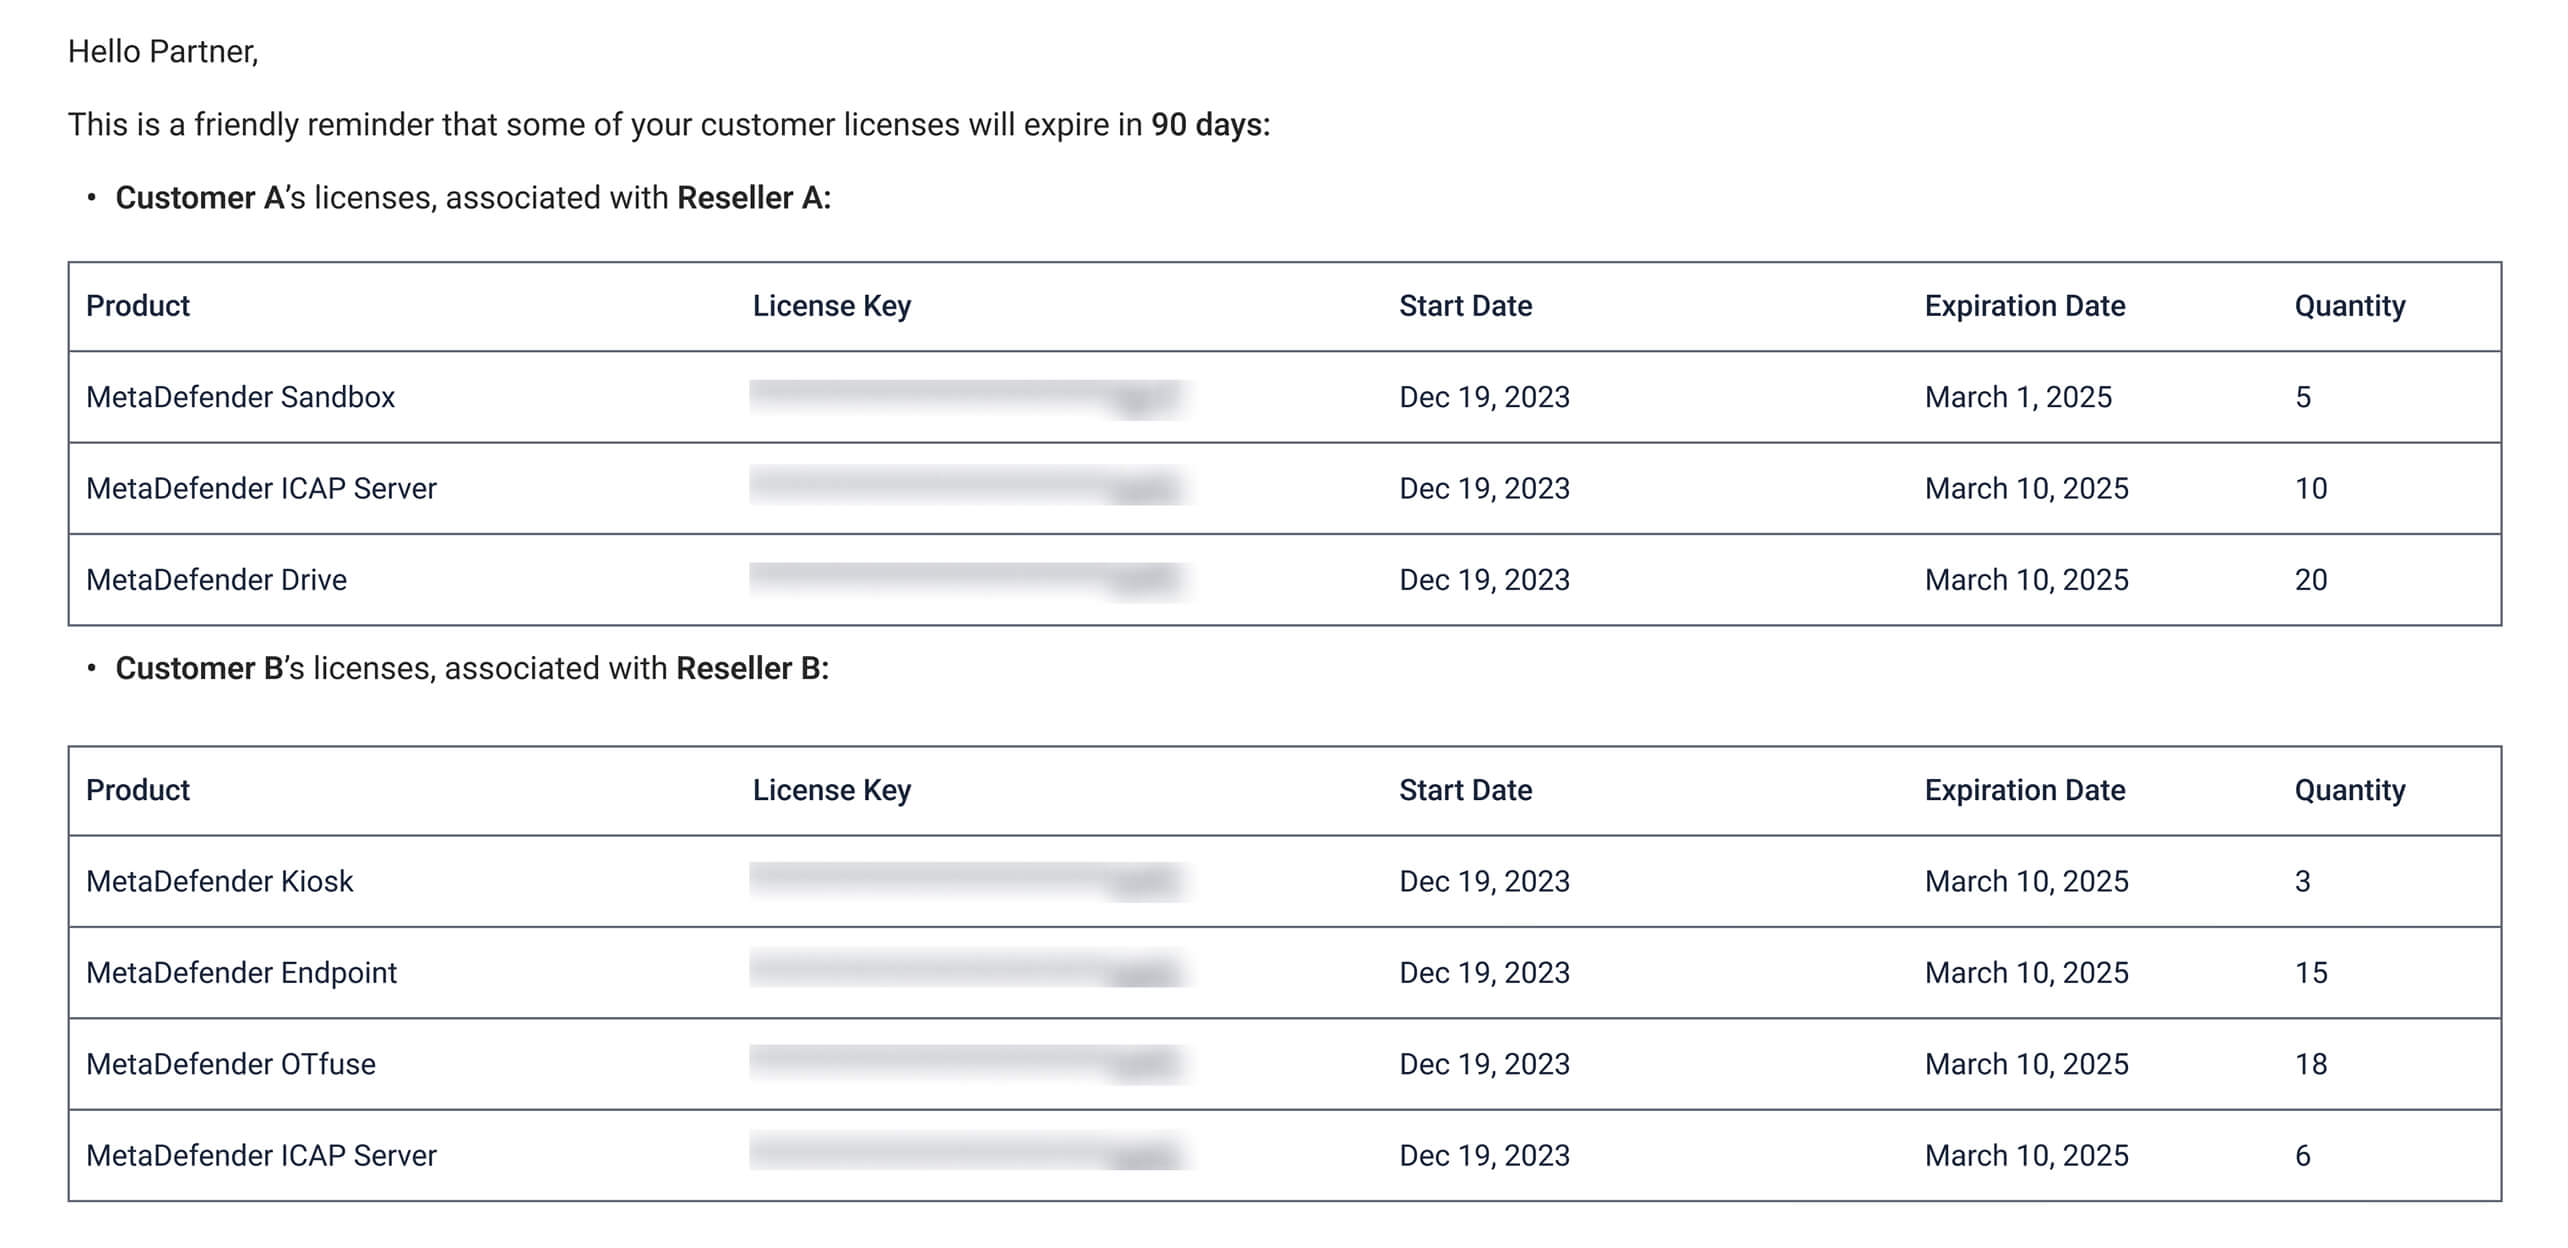Click the bold "Customer A" text
The image size is (2568, 1248).
point(200,198)
